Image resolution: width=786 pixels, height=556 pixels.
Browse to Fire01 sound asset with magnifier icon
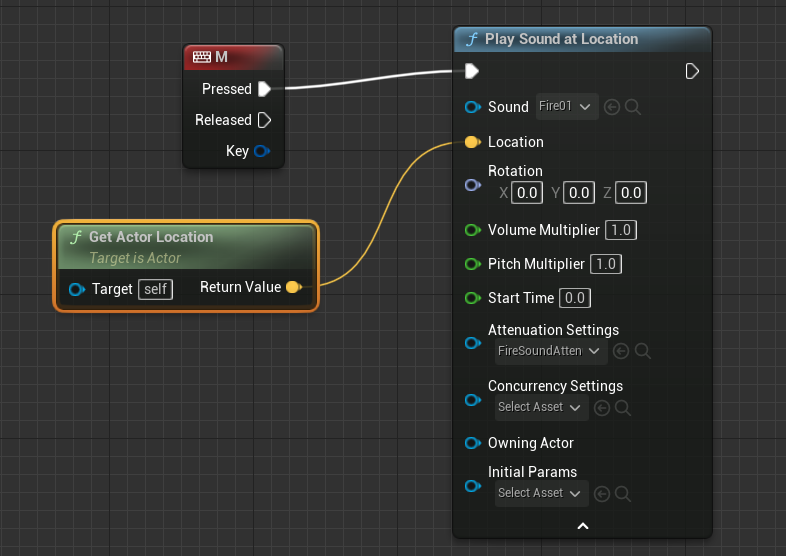(633, 106)
